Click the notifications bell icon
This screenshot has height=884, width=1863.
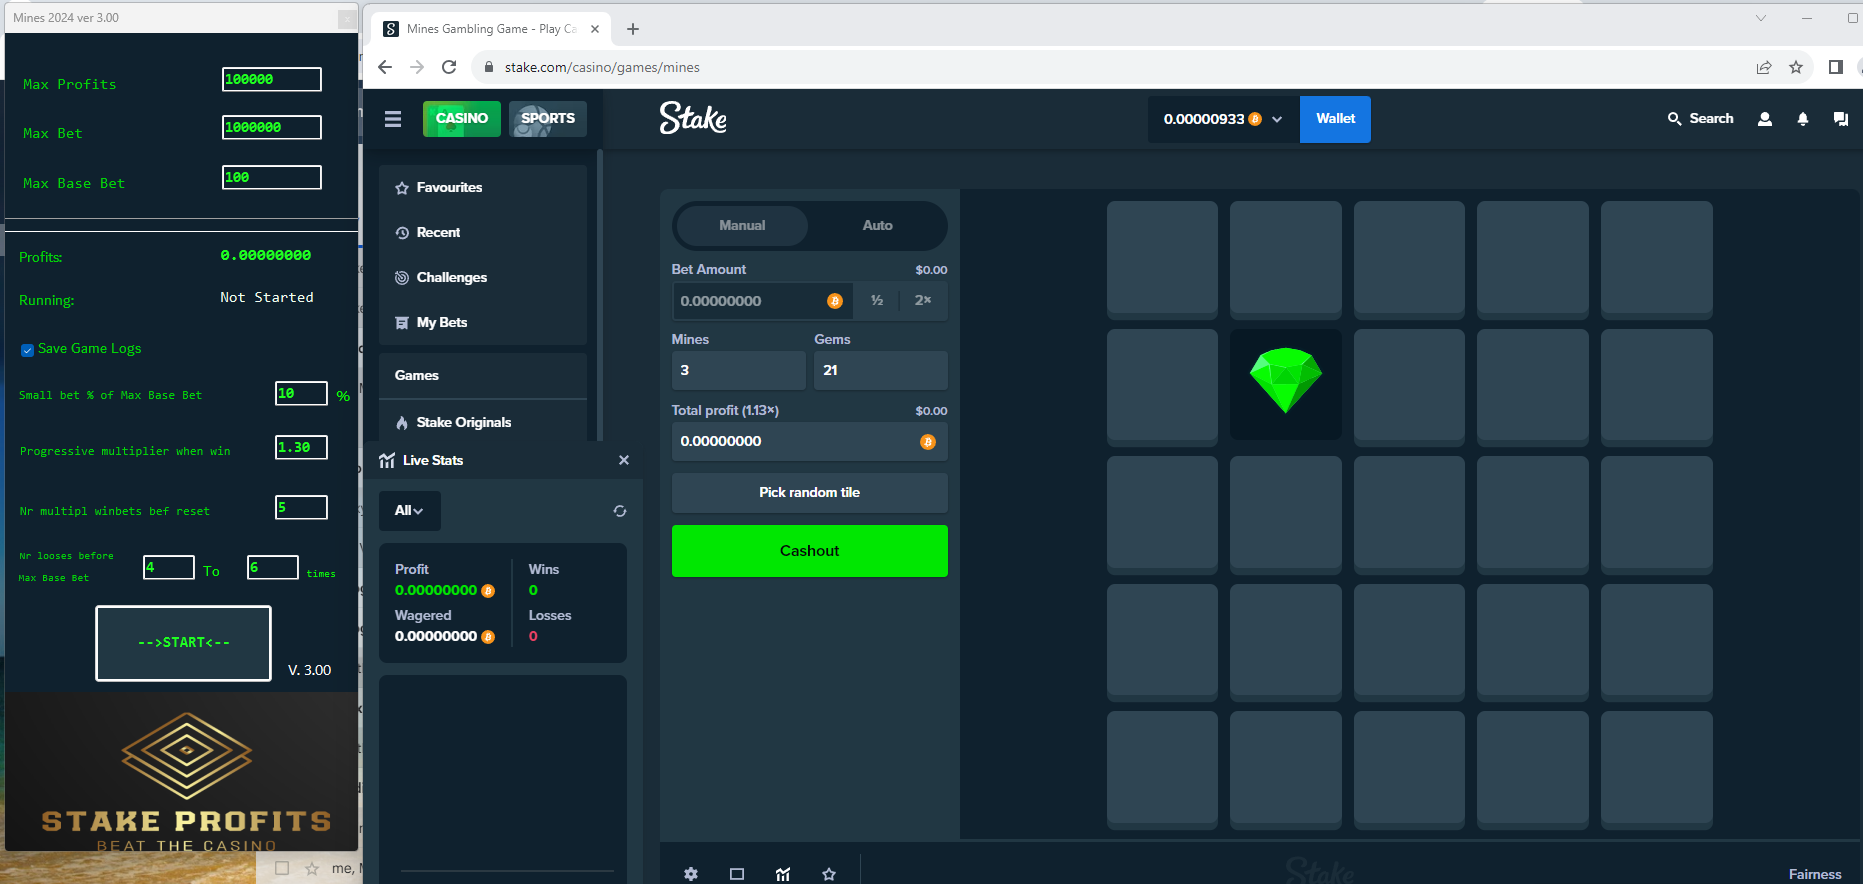(1802, 119)
